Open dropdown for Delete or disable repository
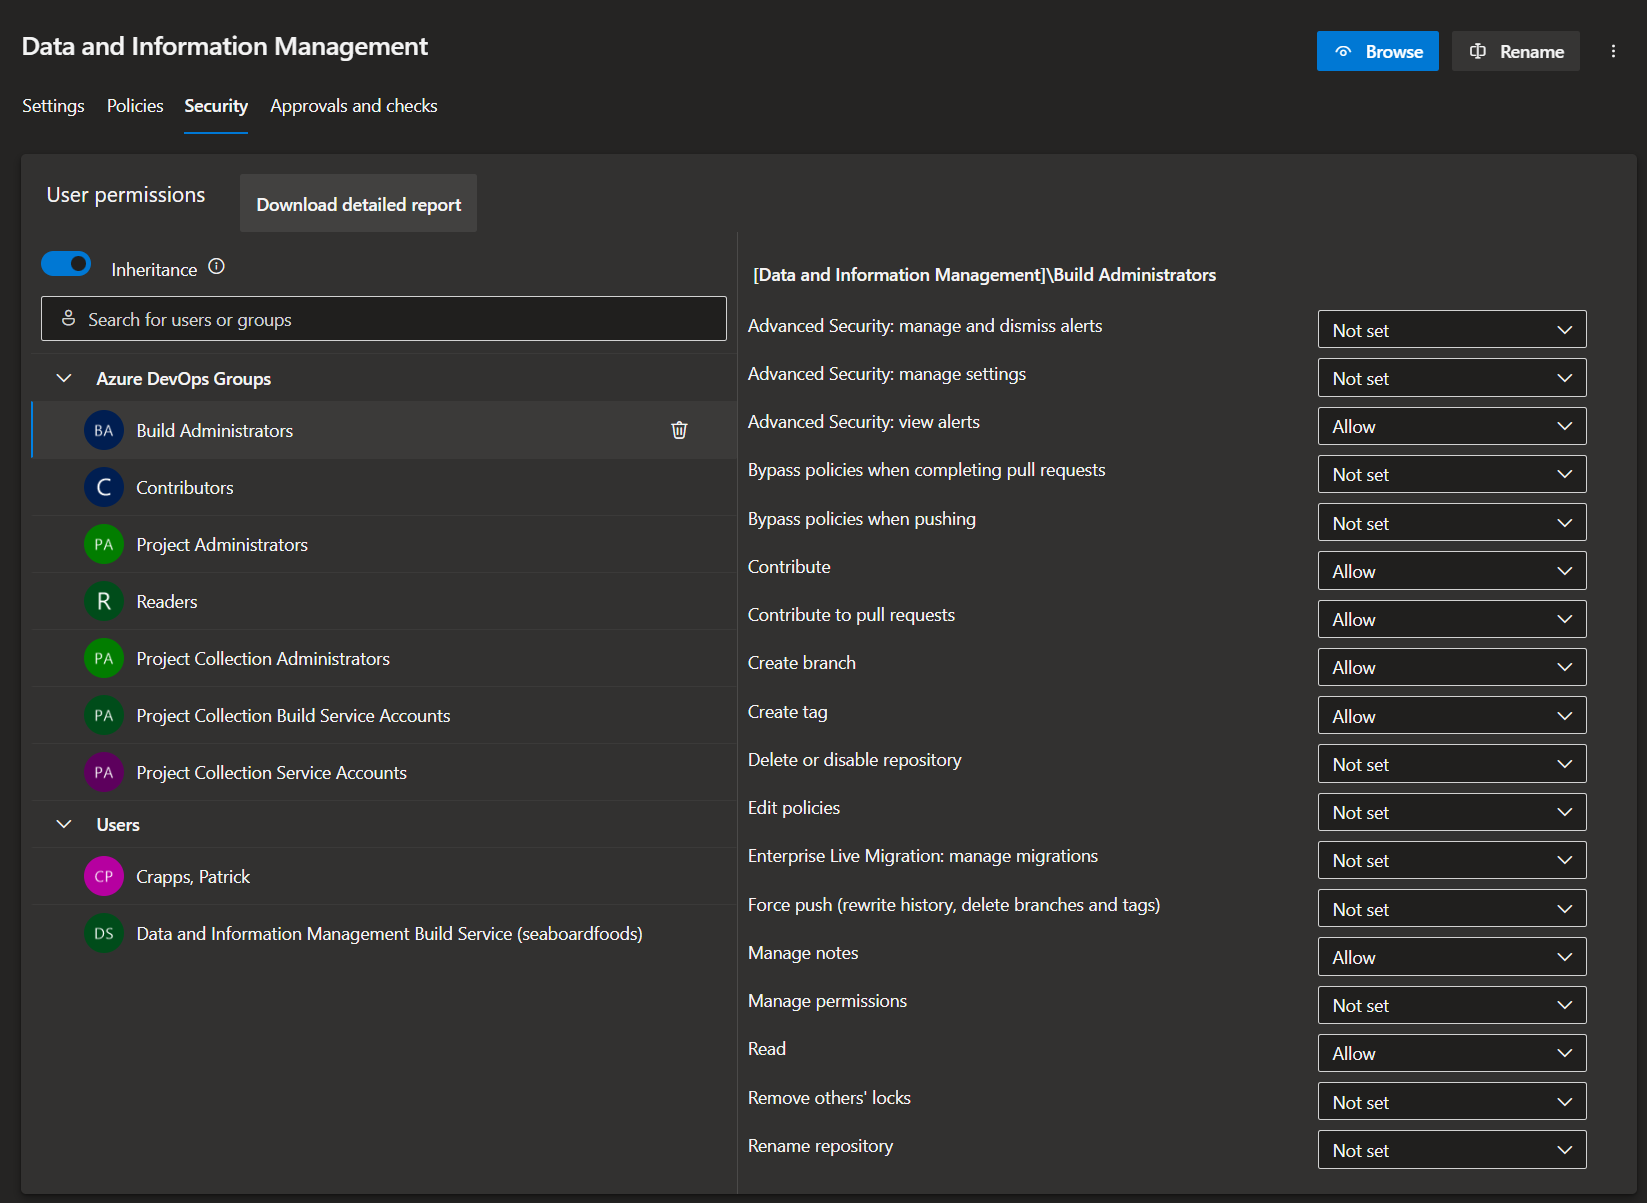This screenshot has height=1203, width=1647. [x=1452, y=764]
